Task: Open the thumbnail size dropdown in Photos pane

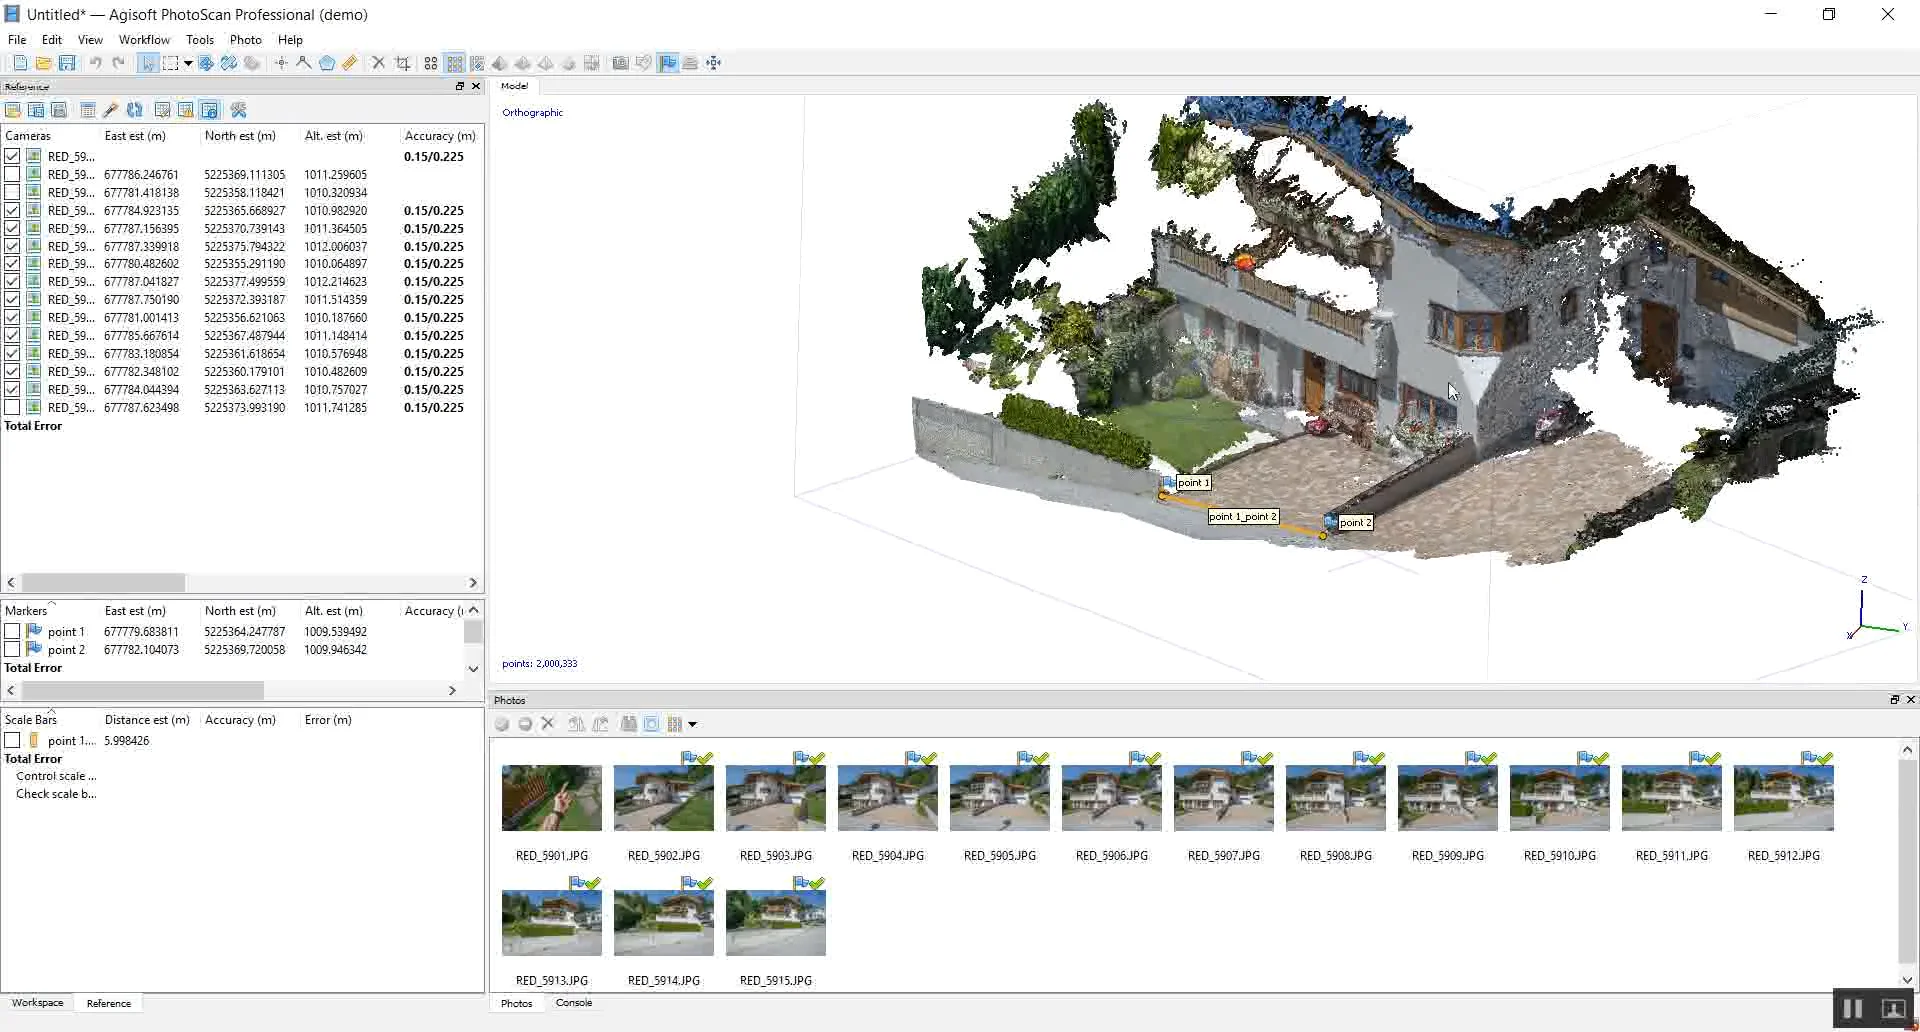Action: tap(692, 724)
